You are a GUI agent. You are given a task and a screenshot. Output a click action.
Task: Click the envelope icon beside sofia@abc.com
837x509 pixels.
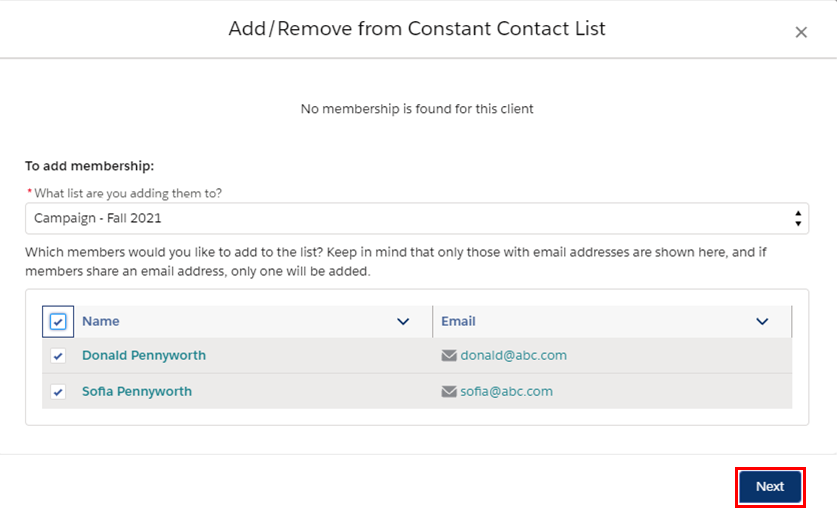pos(449,392)
